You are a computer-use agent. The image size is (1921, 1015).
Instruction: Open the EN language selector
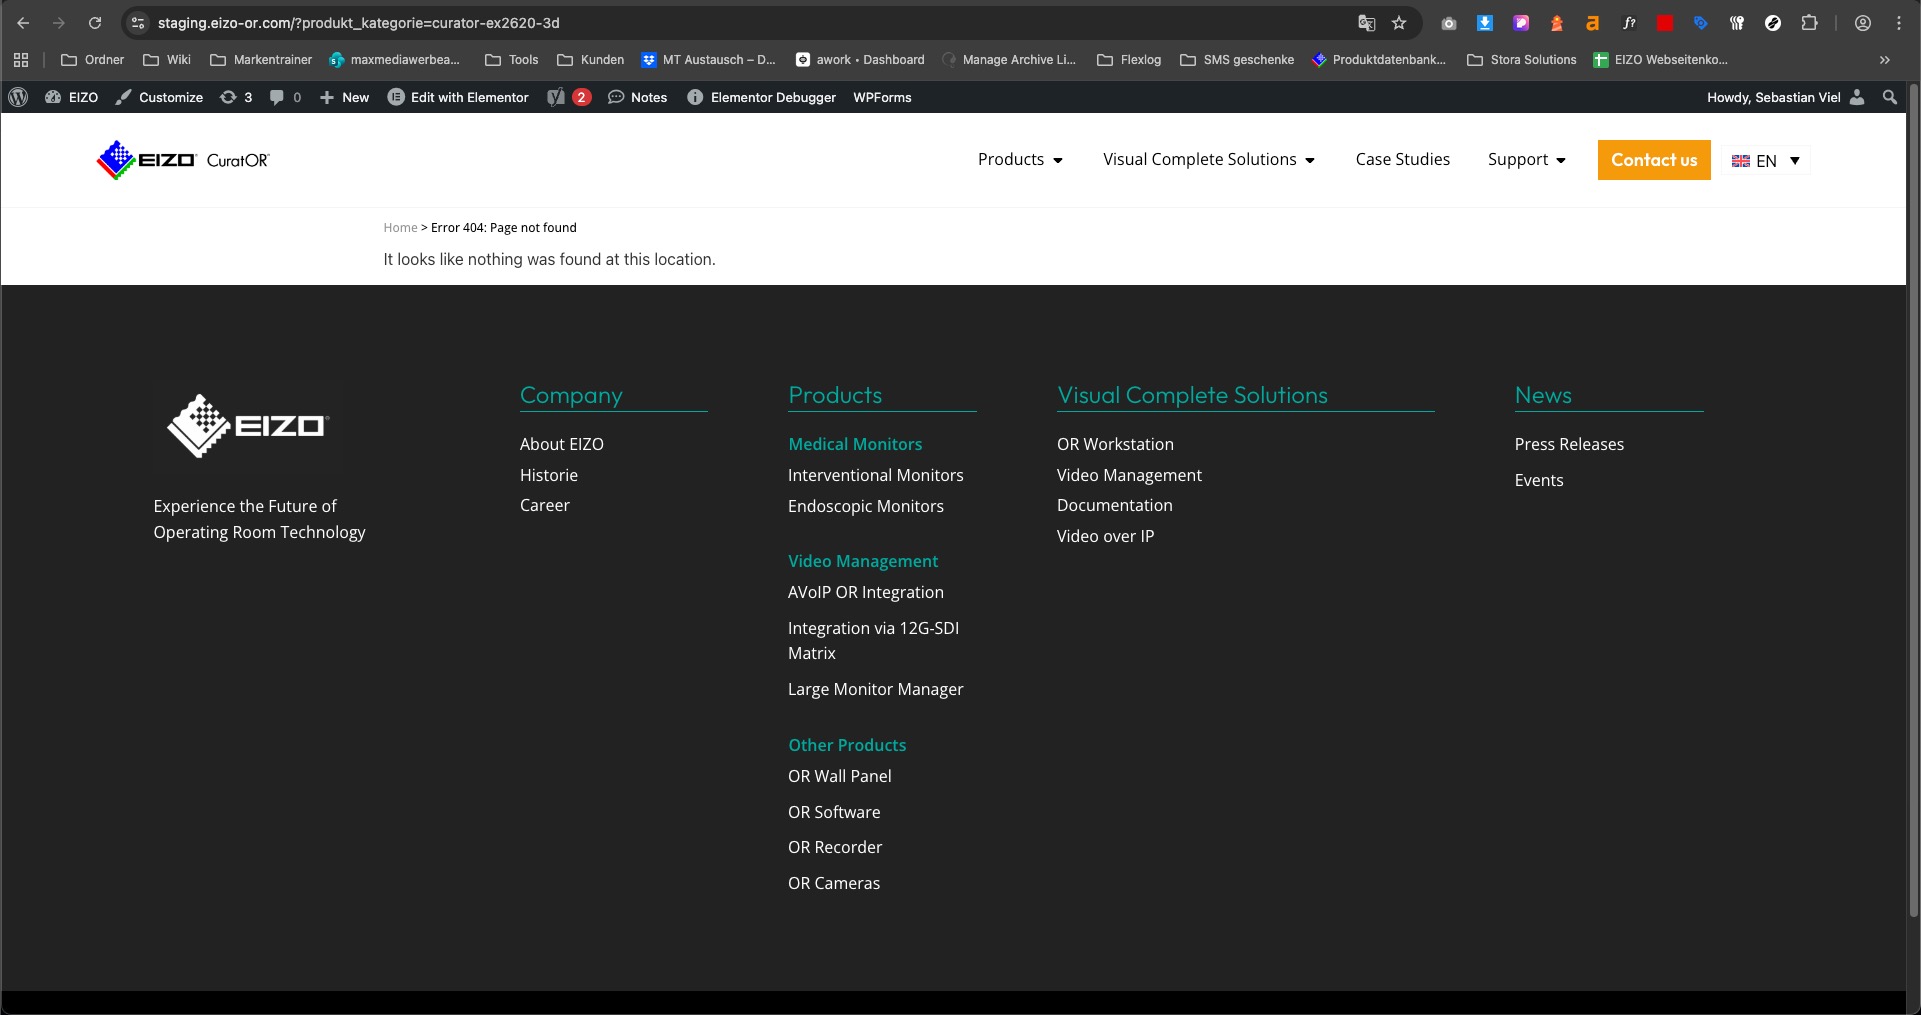(1765, 161)
